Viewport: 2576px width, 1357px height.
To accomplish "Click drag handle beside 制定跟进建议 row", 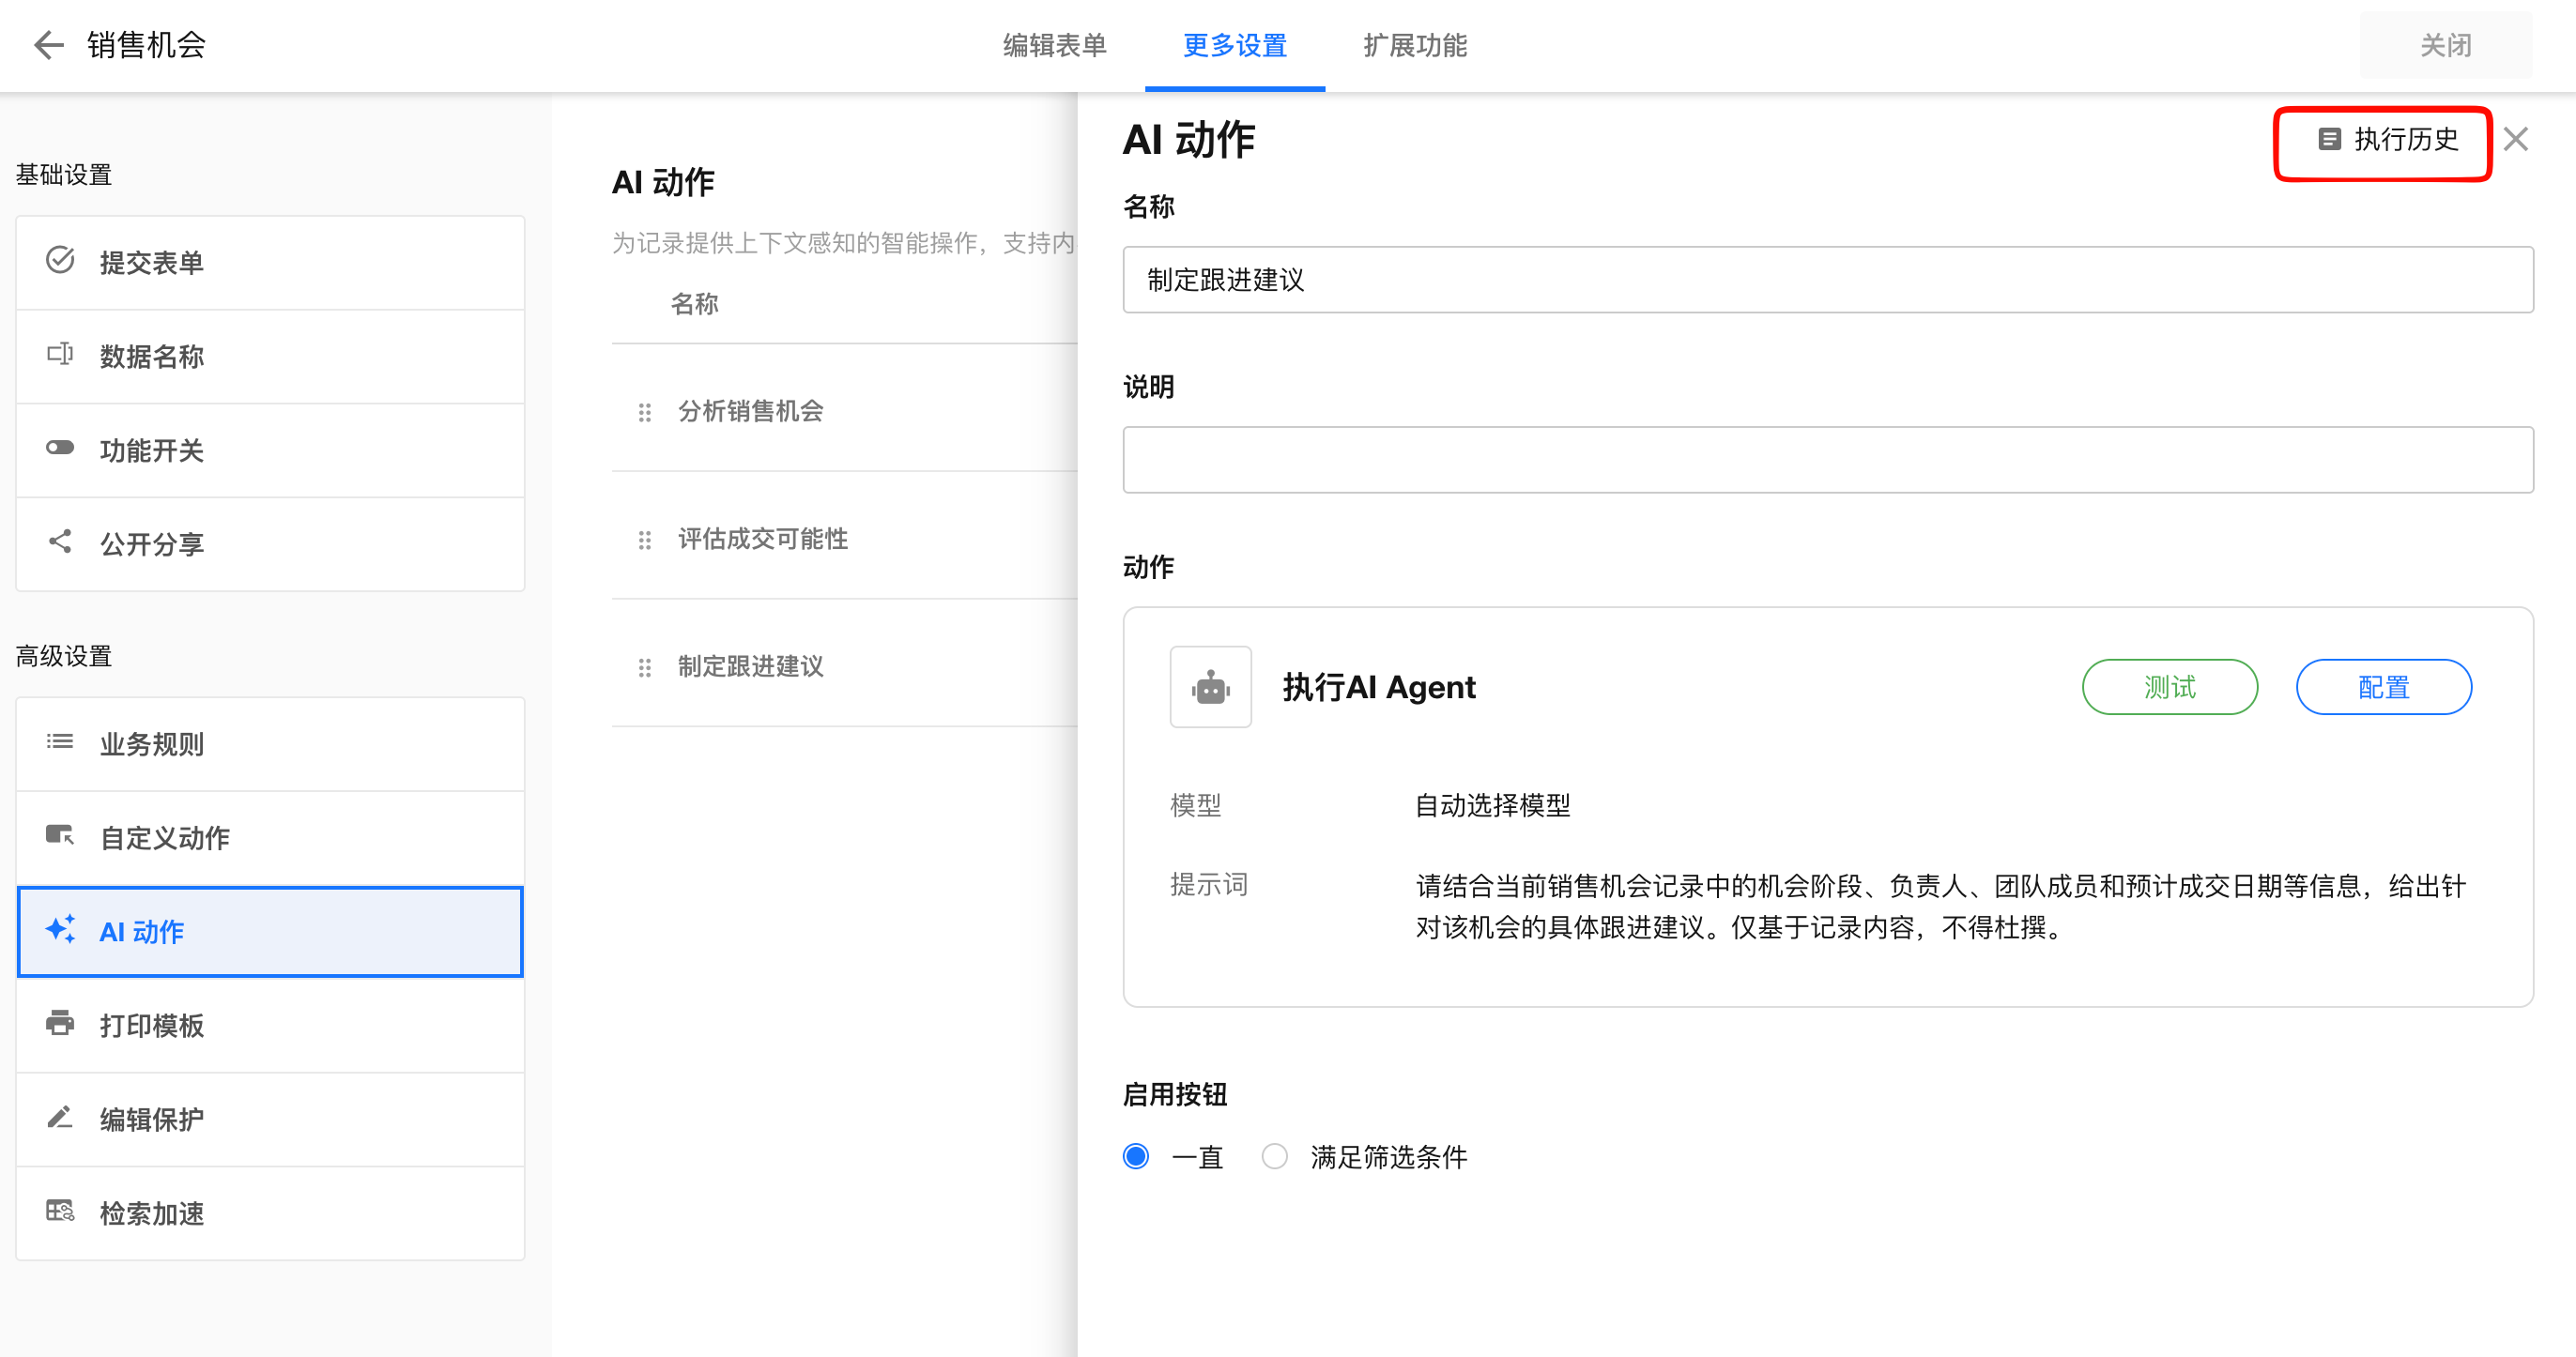I will 645,667.
